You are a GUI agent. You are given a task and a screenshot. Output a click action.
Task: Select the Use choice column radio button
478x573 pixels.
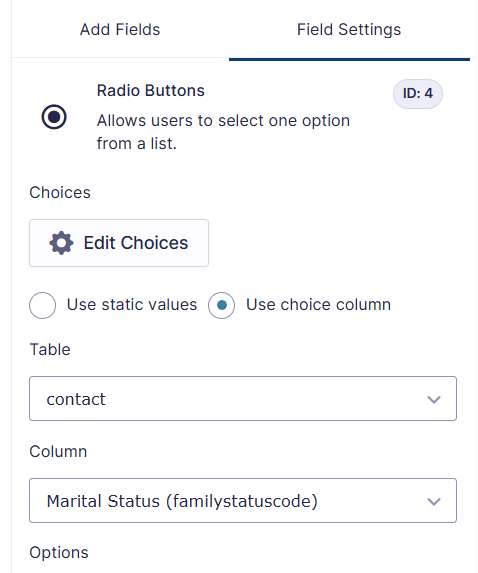pos(221,305)
